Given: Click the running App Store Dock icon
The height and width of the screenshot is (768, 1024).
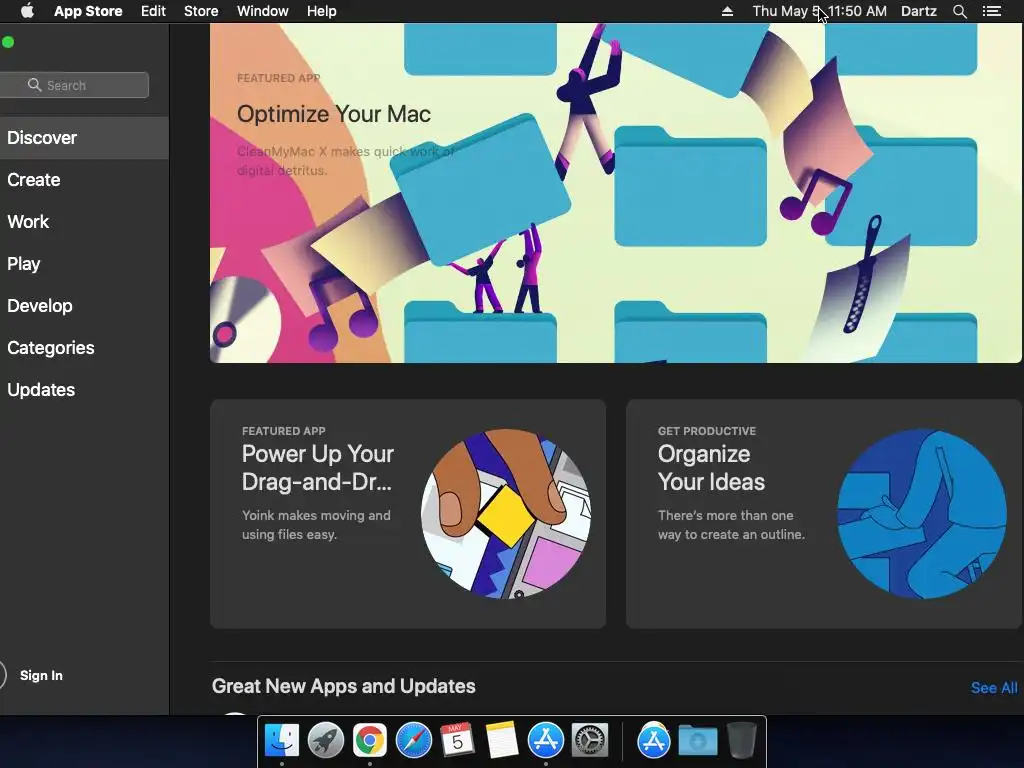Looking at the screenshot, I should tap(545, 741).
